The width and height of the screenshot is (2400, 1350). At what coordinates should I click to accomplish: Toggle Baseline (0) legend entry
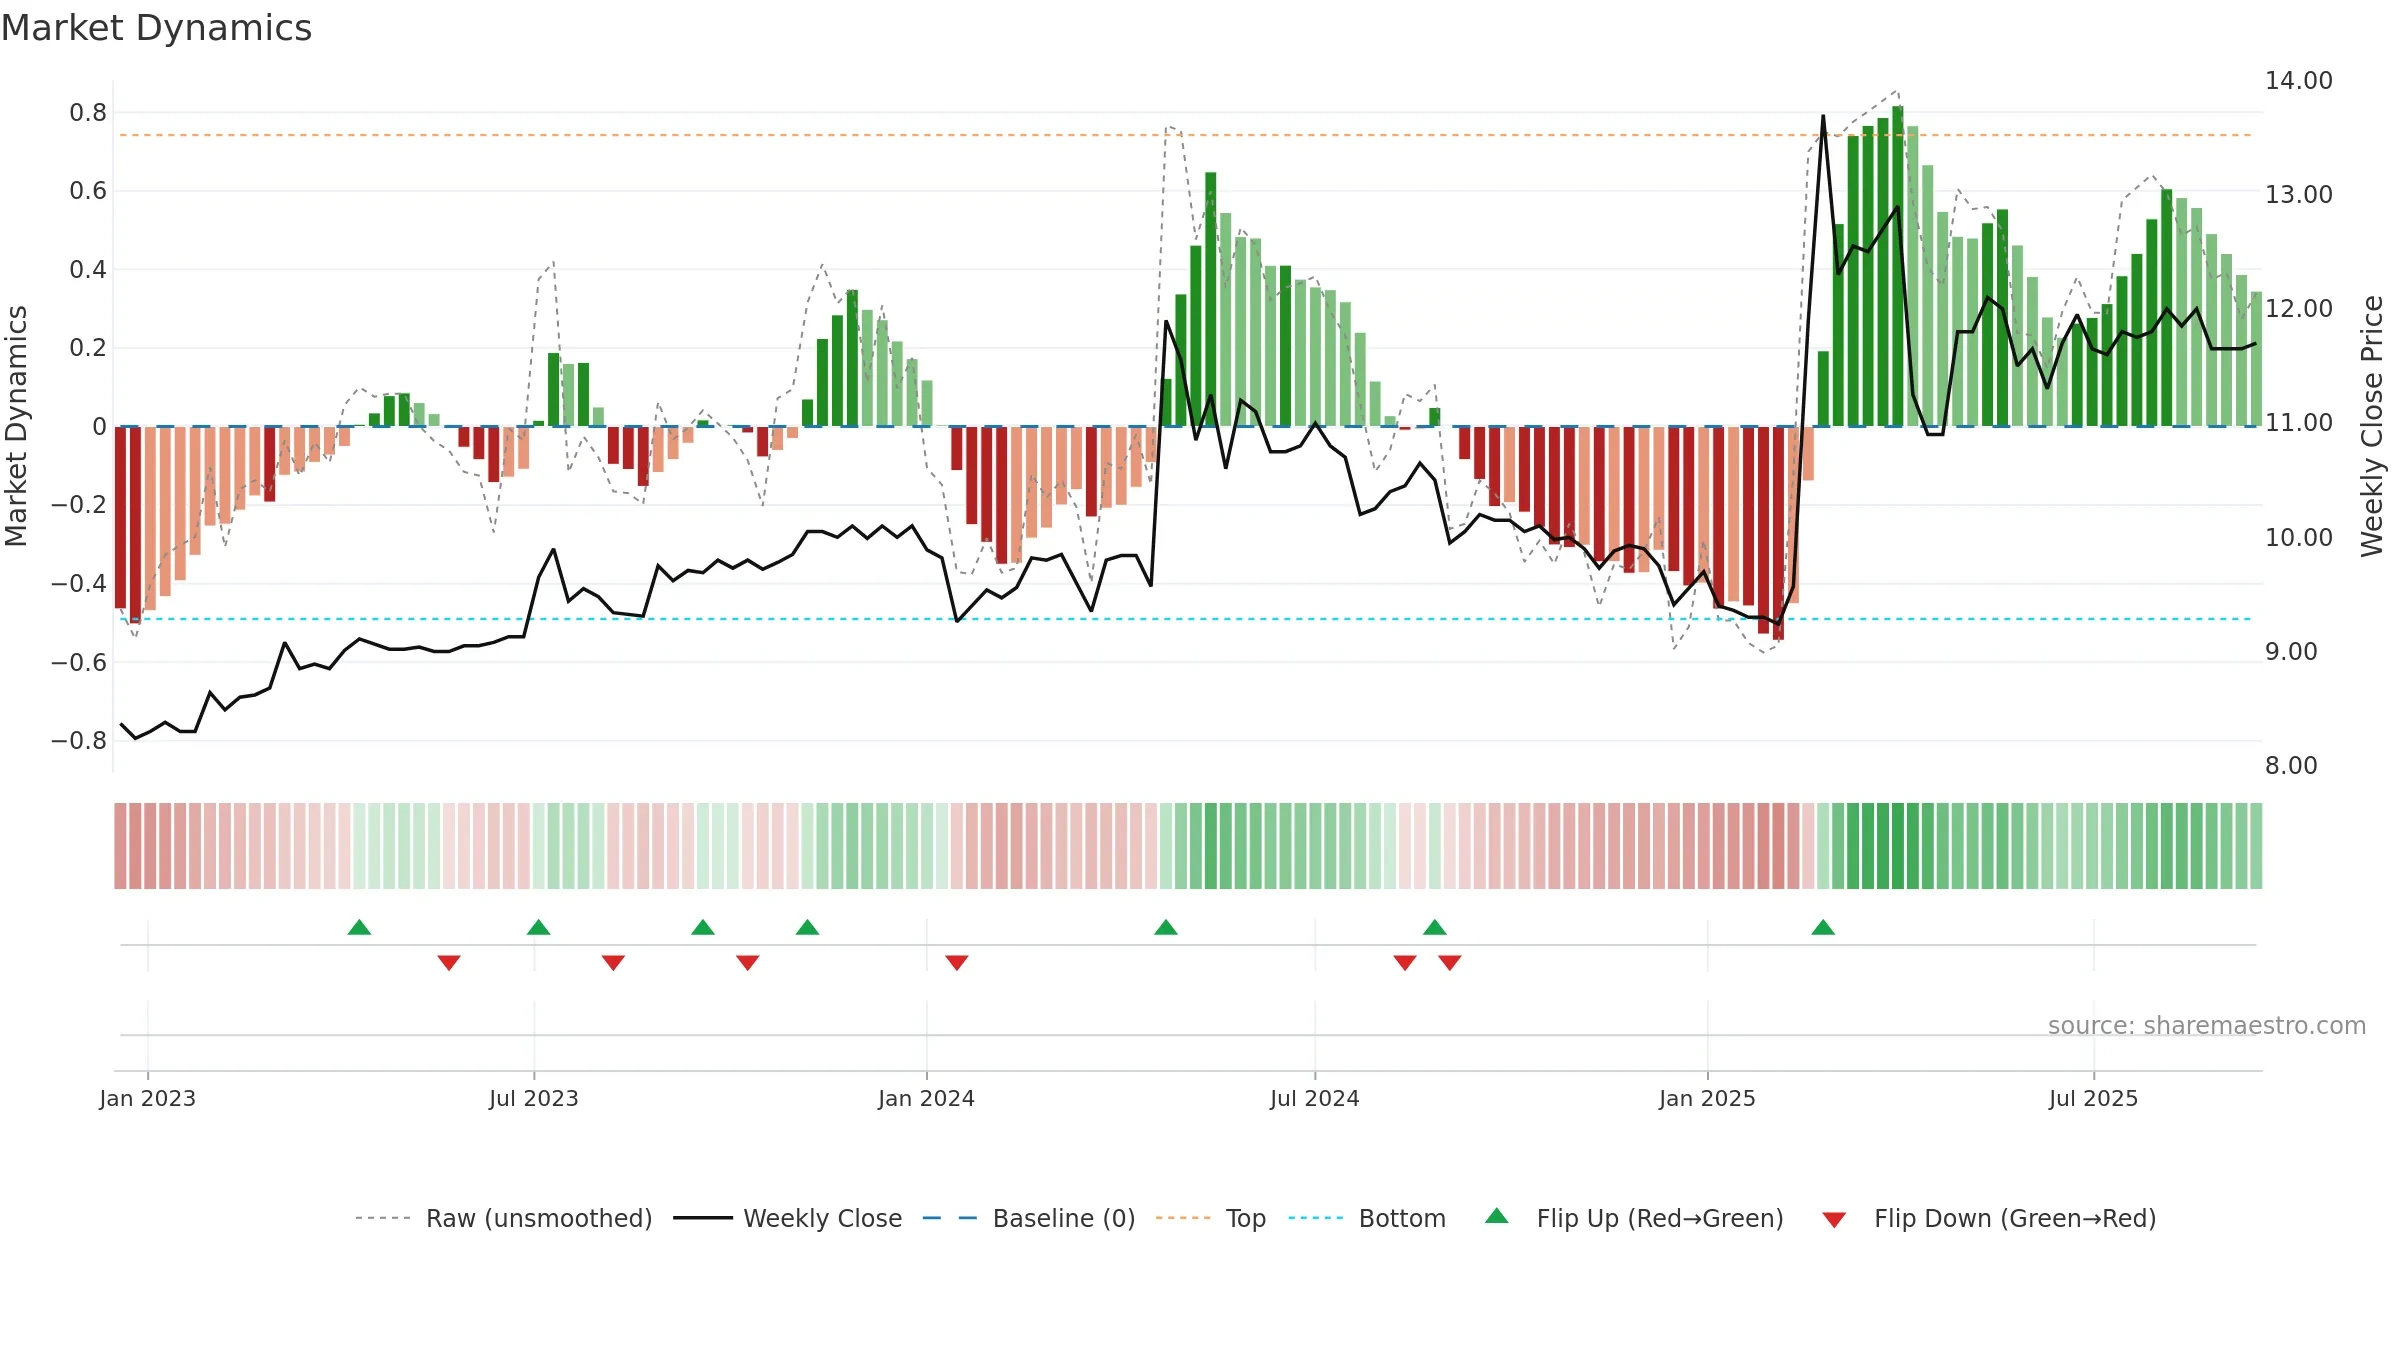pos(1029,1218)
